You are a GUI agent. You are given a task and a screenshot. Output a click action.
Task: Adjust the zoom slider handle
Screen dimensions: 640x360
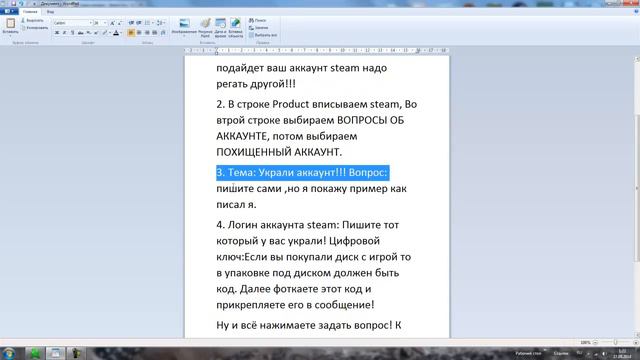point(615,342)
